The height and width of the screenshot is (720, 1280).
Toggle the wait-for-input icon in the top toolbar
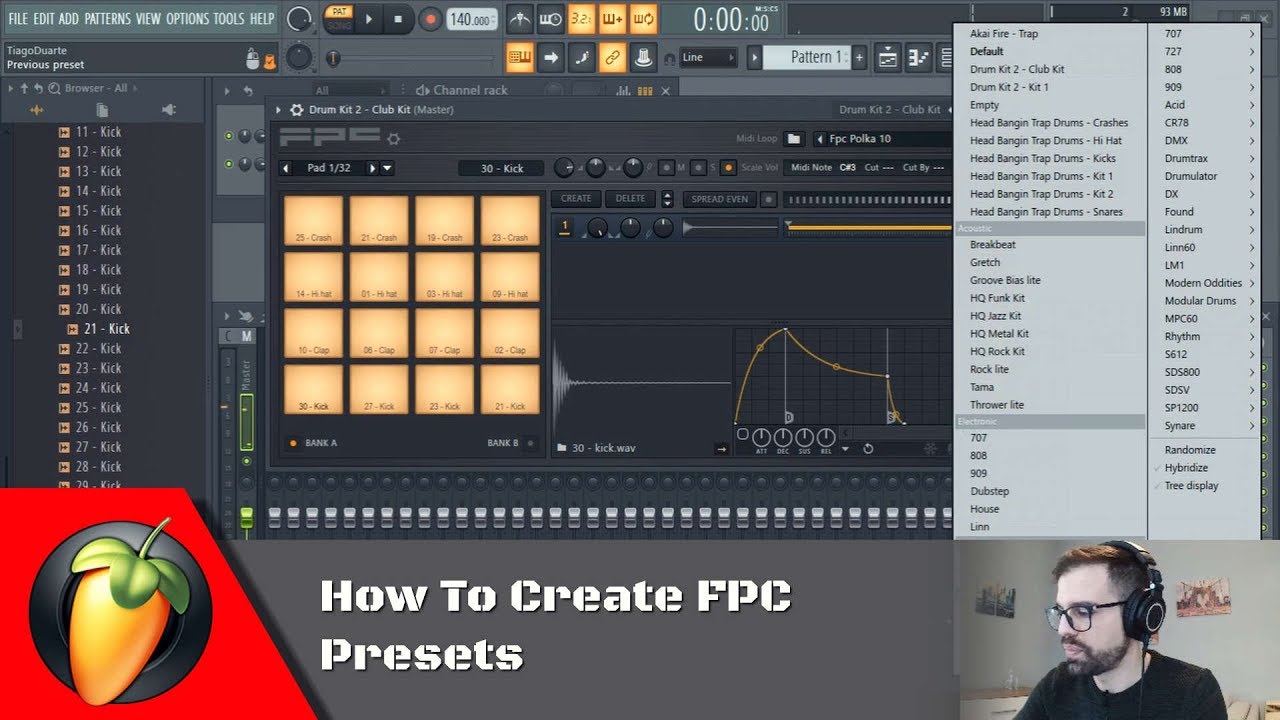(550, 19)
